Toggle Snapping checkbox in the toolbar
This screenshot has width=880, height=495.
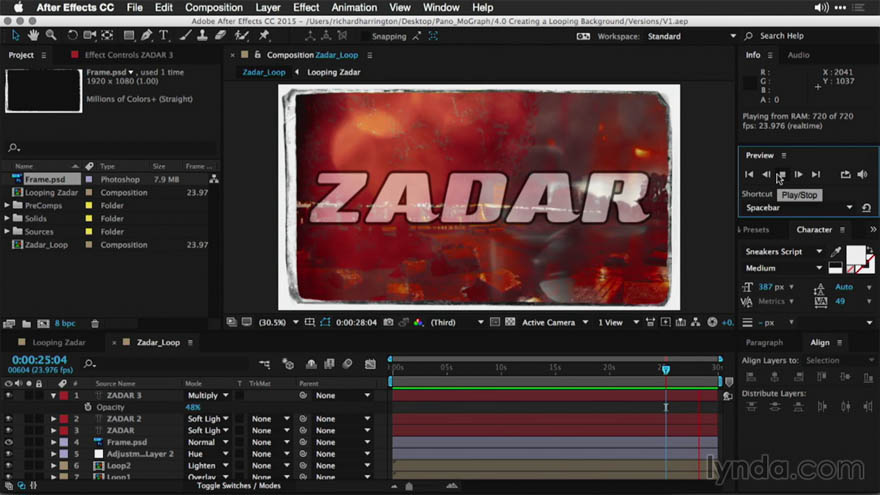coord(365,36)
